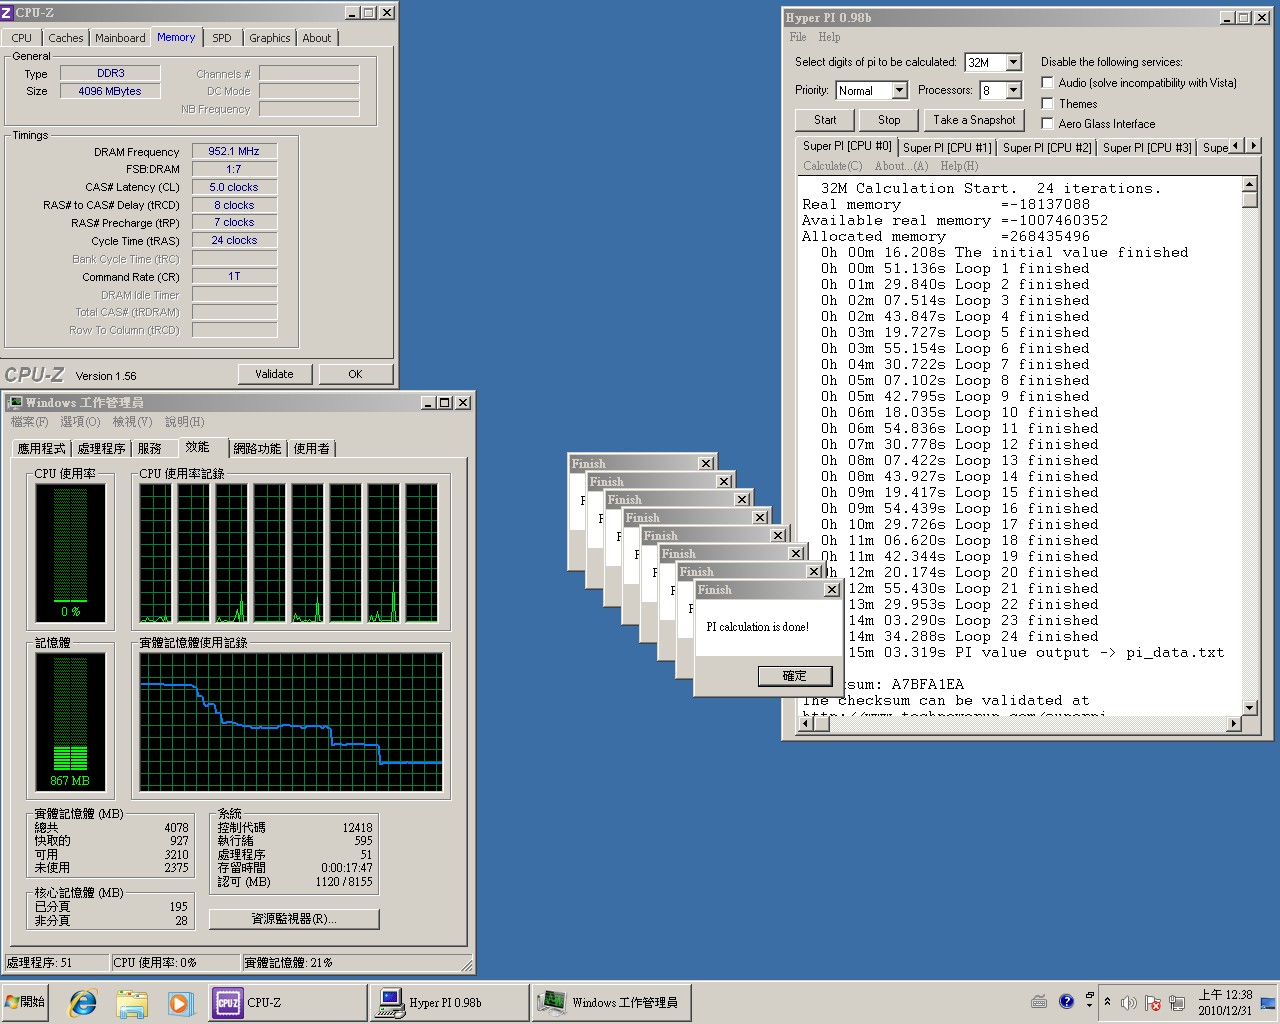The height and width of the screenshot is (1024, 1280).
Task: Minimize the Hyper PI window
Action: (x=1228, y=17)
